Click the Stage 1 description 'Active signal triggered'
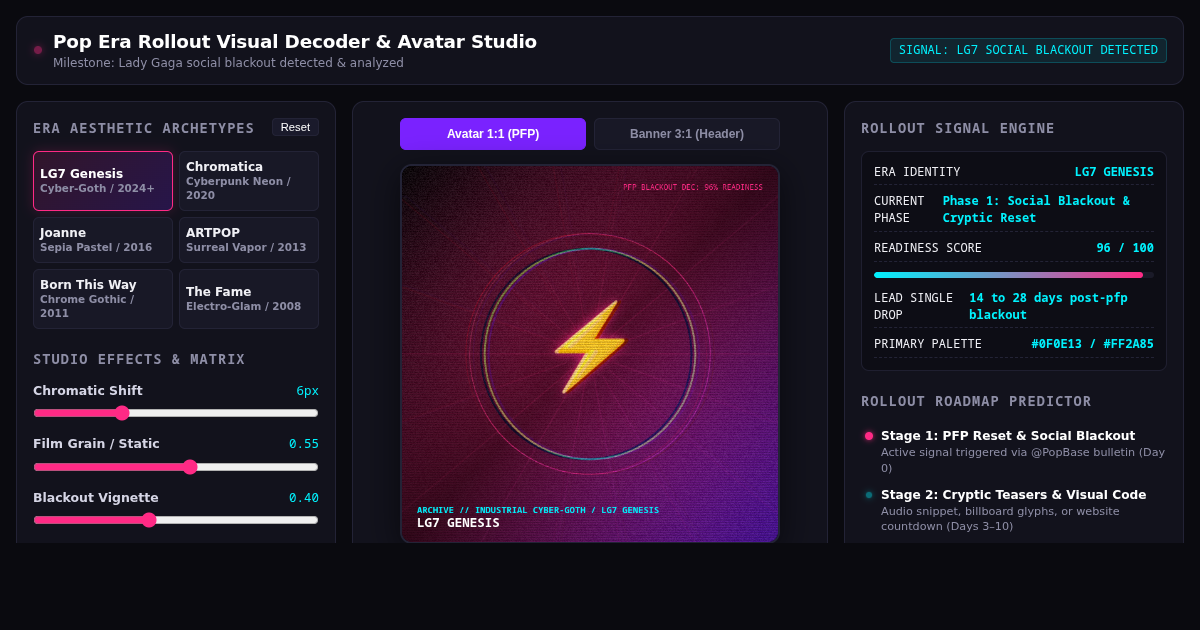The image size is (1200, 630). coord(1023,460)
